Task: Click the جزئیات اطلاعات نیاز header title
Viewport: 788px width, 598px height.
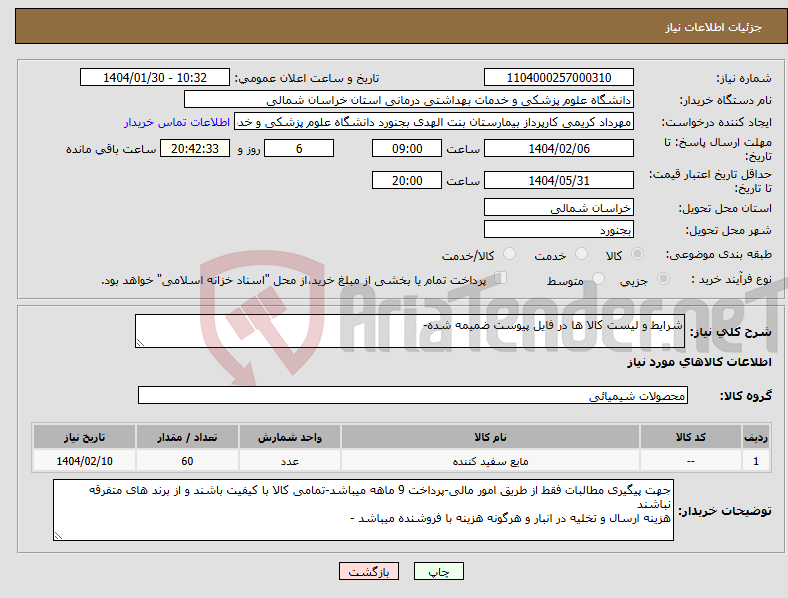Action: tap(713, 27)
